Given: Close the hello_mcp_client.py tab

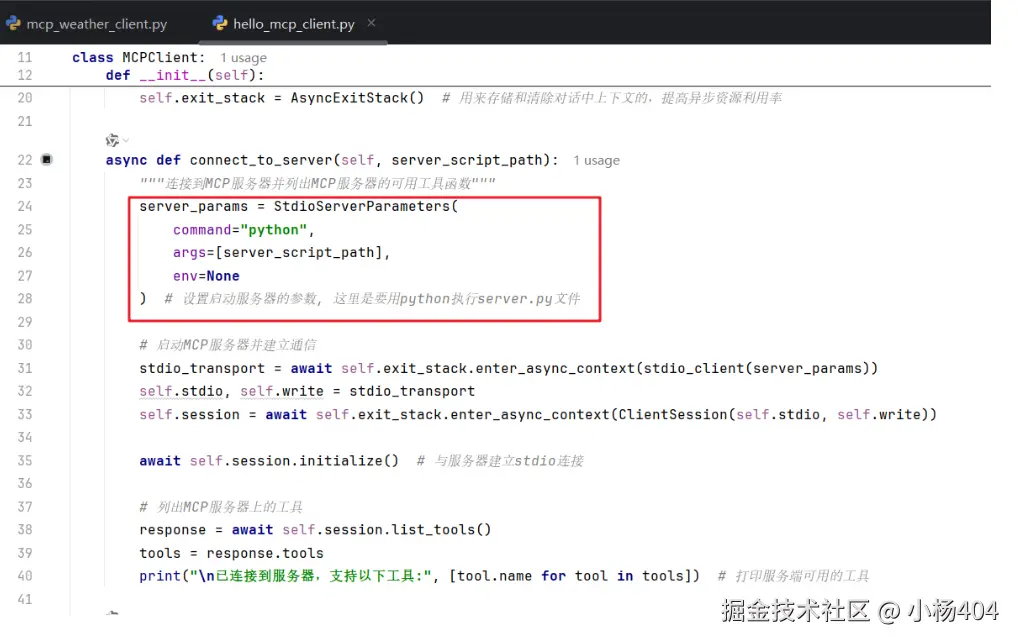Looking at the screenshot, I should [371, 23].
